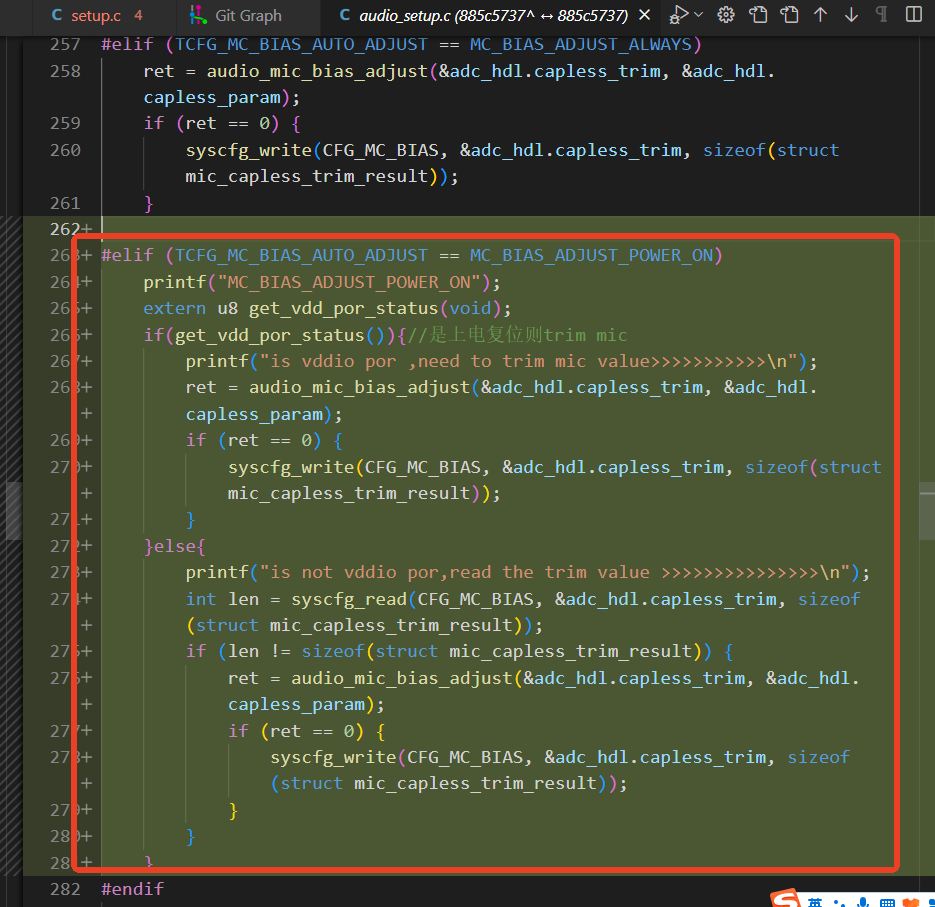935x907 pixels.
Task: Open the diff editor settings gear
Action: (x=726, y=14)
